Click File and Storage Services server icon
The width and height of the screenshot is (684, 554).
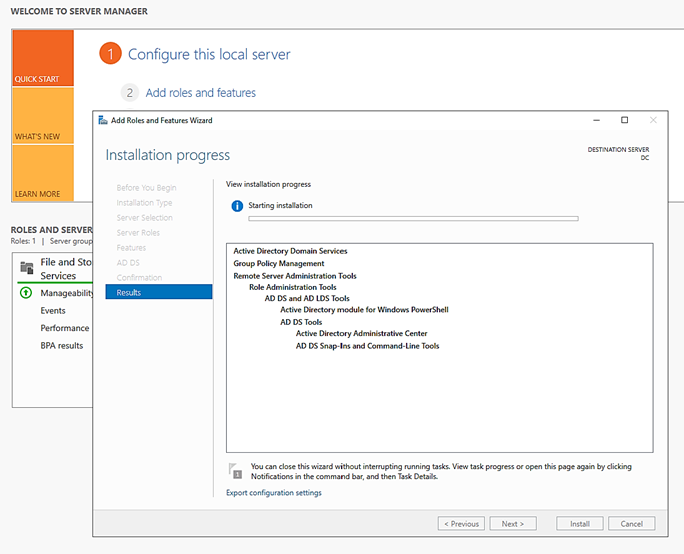click(x=27, y=268)
